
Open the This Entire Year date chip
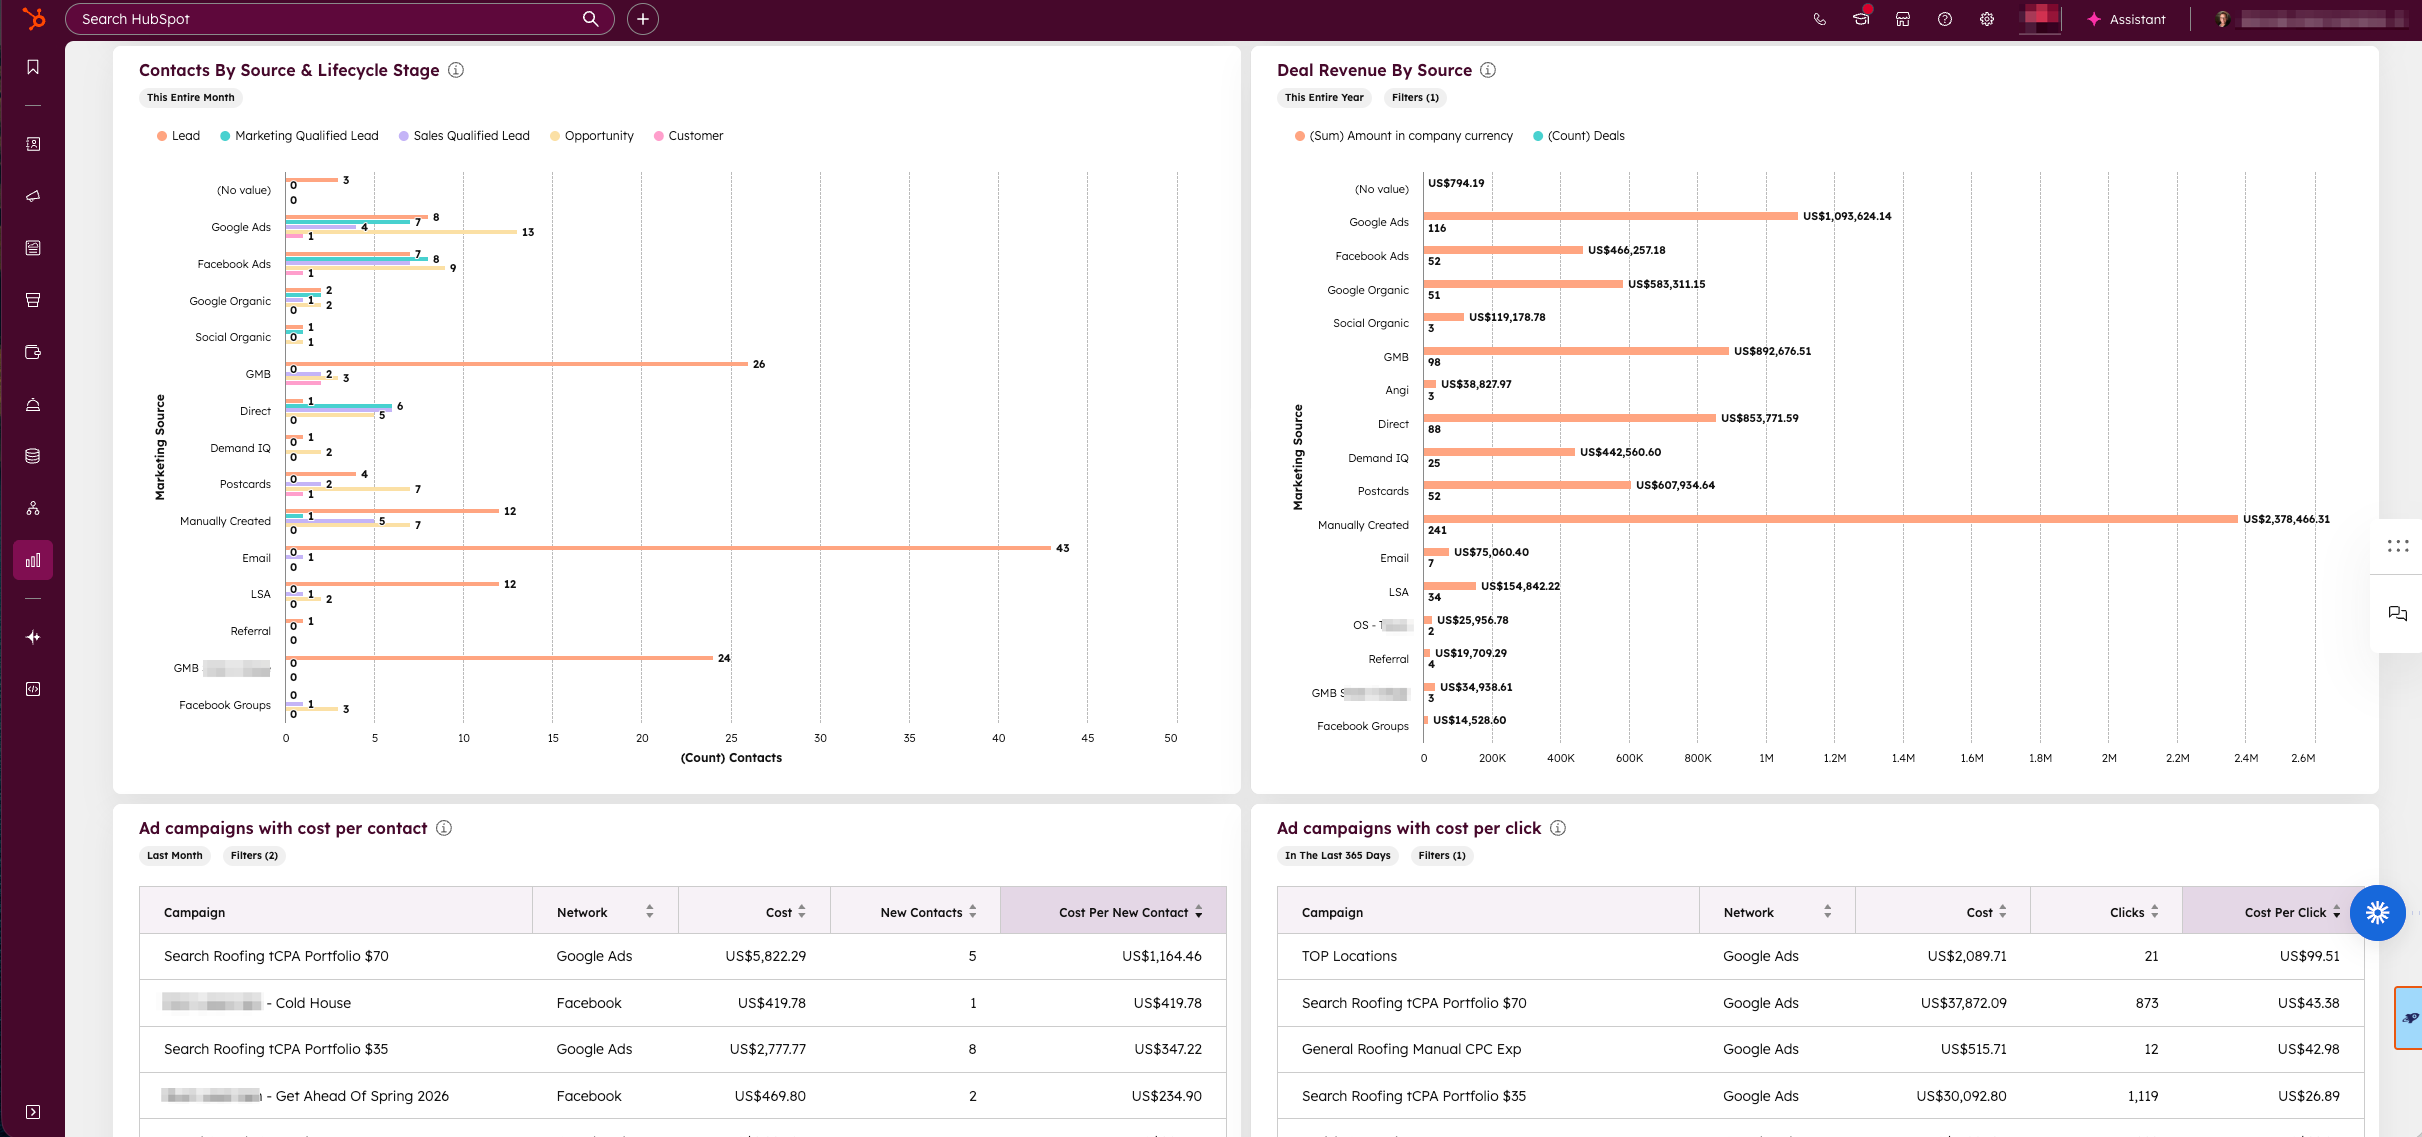coord(1323,97)
